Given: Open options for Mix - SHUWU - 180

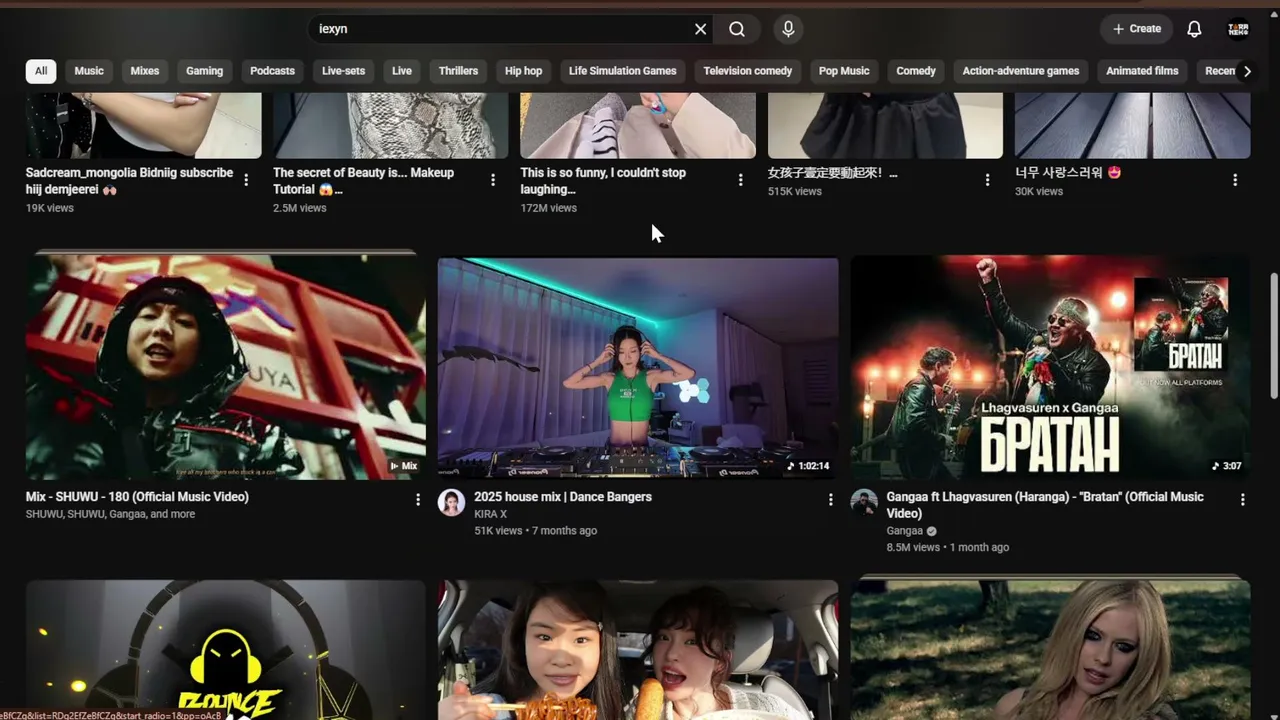Looking at the screenshot, I should point(418,499).
